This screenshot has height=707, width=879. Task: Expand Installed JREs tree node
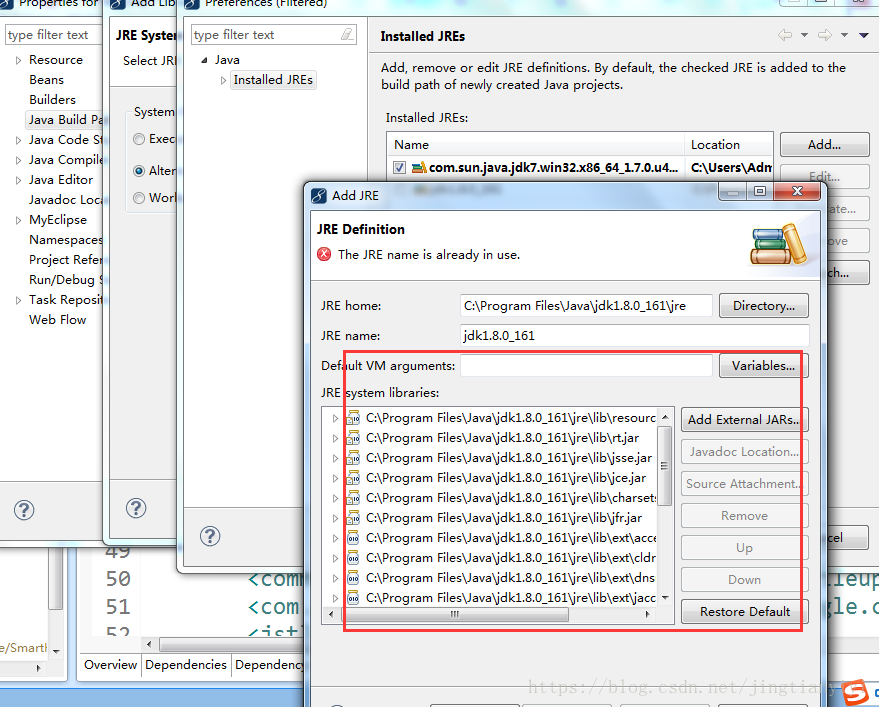tap(223, 80)
